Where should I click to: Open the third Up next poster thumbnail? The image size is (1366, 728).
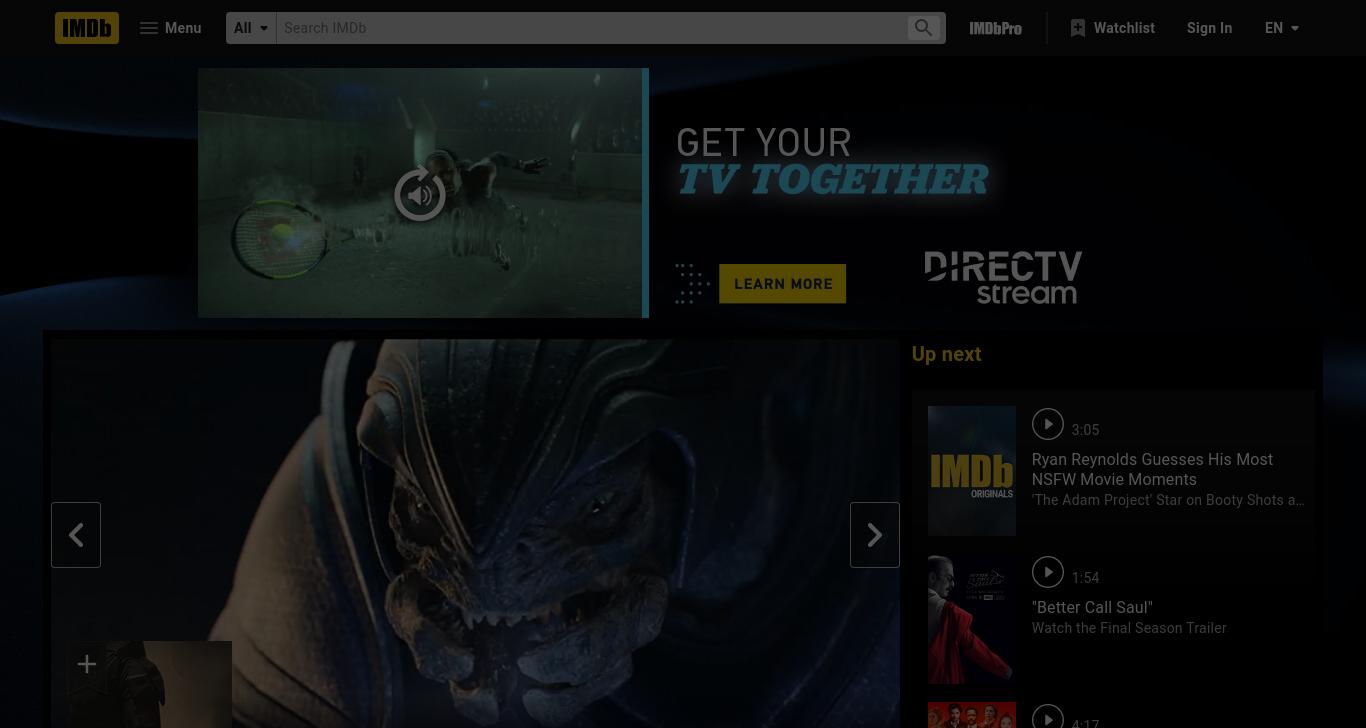pos(972,715)
